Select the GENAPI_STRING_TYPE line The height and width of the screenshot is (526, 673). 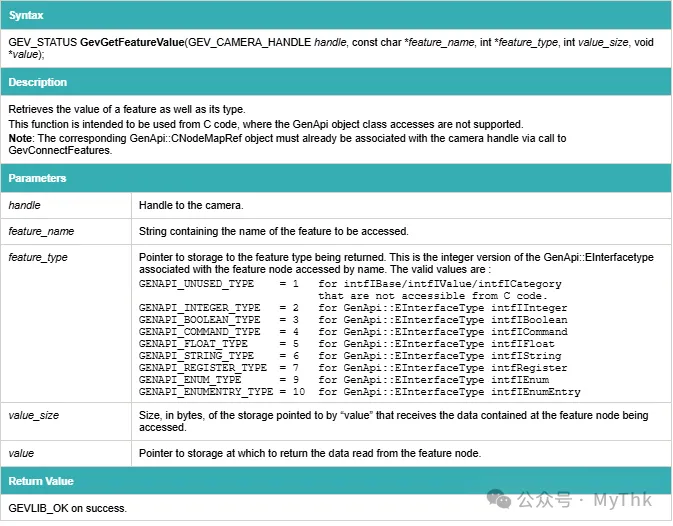[x=350, y=356]
